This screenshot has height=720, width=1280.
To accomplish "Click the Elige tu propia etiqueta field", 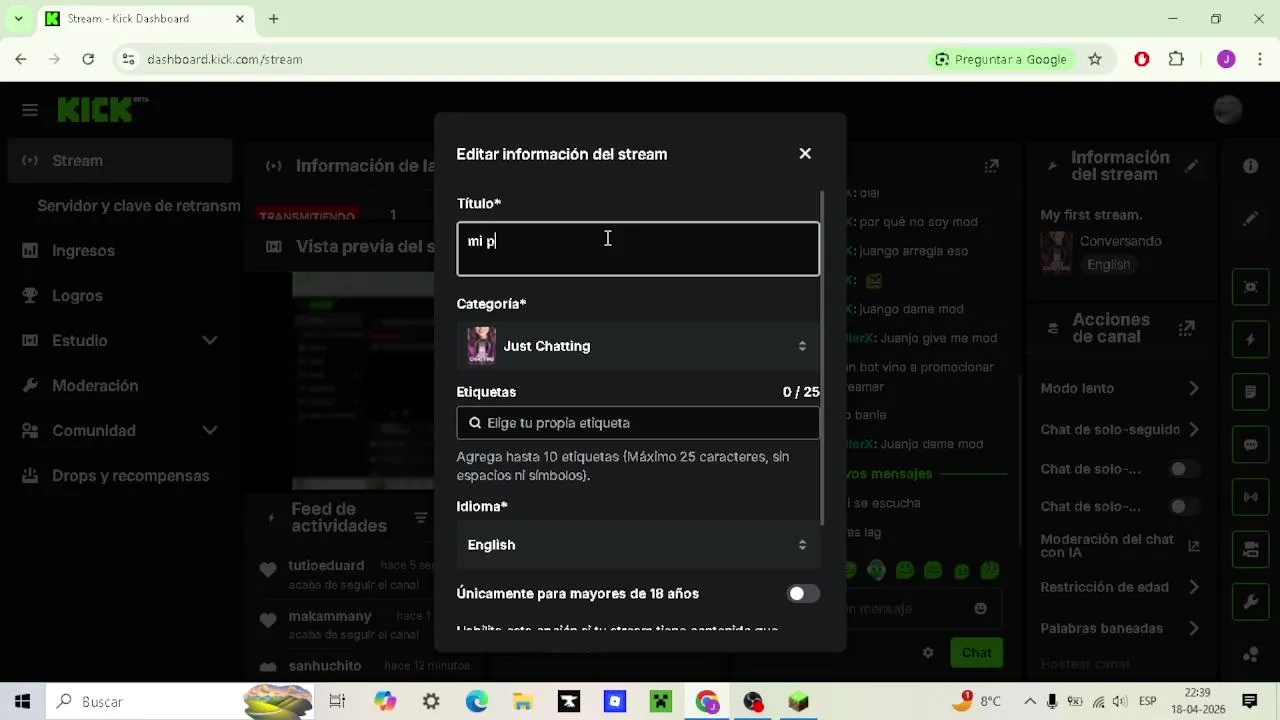I will tap(638, 423).
